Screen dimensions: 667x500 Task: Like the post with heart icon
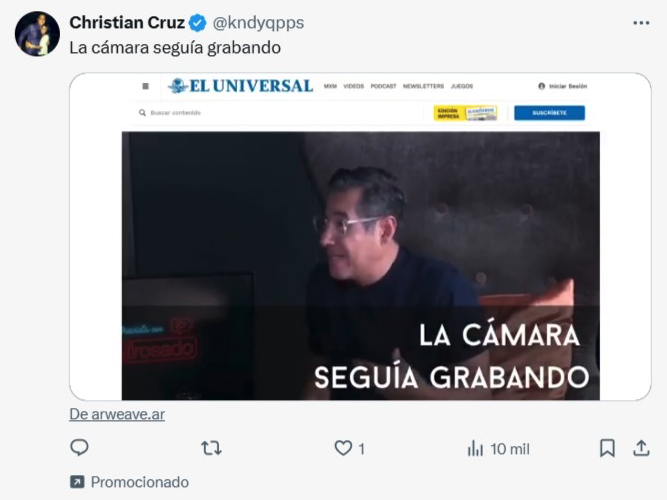(343, 448)
